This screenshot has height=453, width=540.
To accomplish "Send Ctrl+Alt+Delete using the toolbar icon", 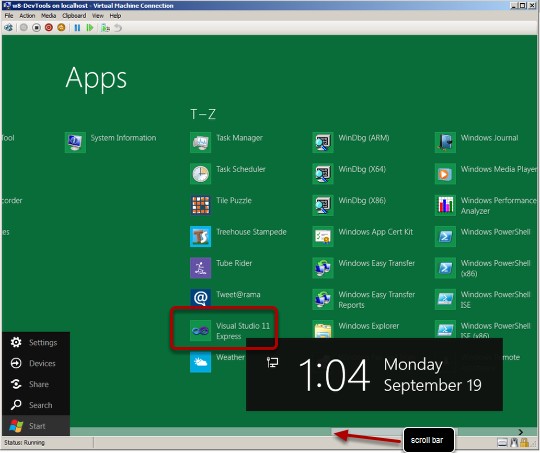I will [x=9, y=28].
